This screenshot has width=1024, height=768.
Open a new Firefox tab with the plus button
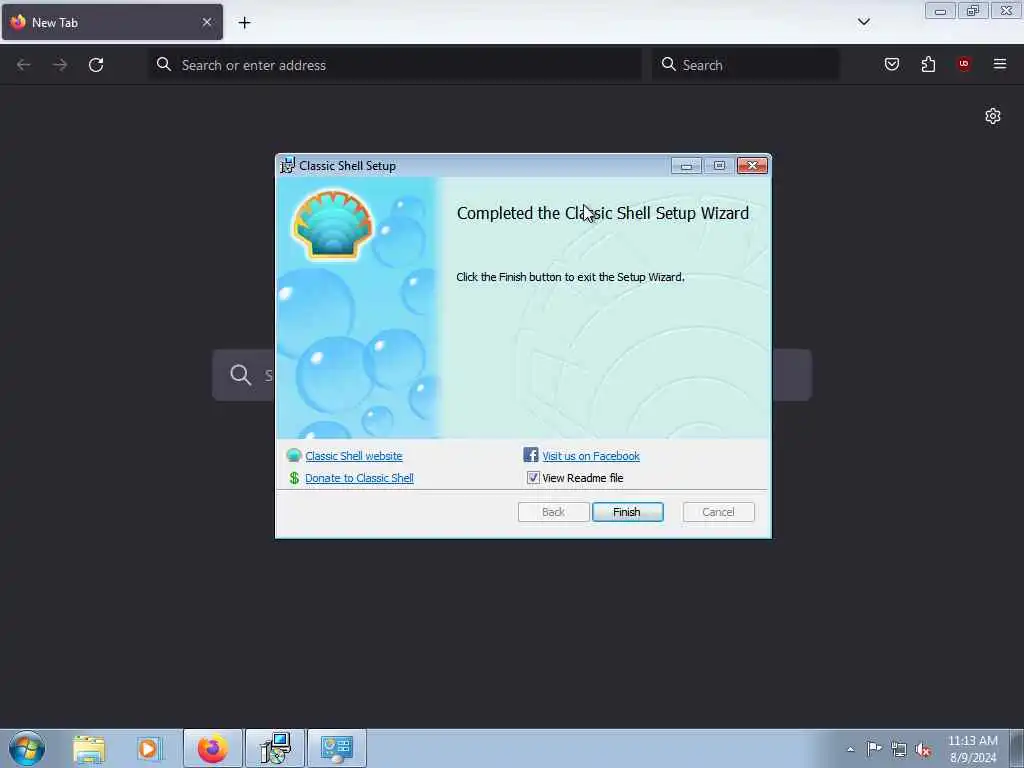click(x=244, y=23)
